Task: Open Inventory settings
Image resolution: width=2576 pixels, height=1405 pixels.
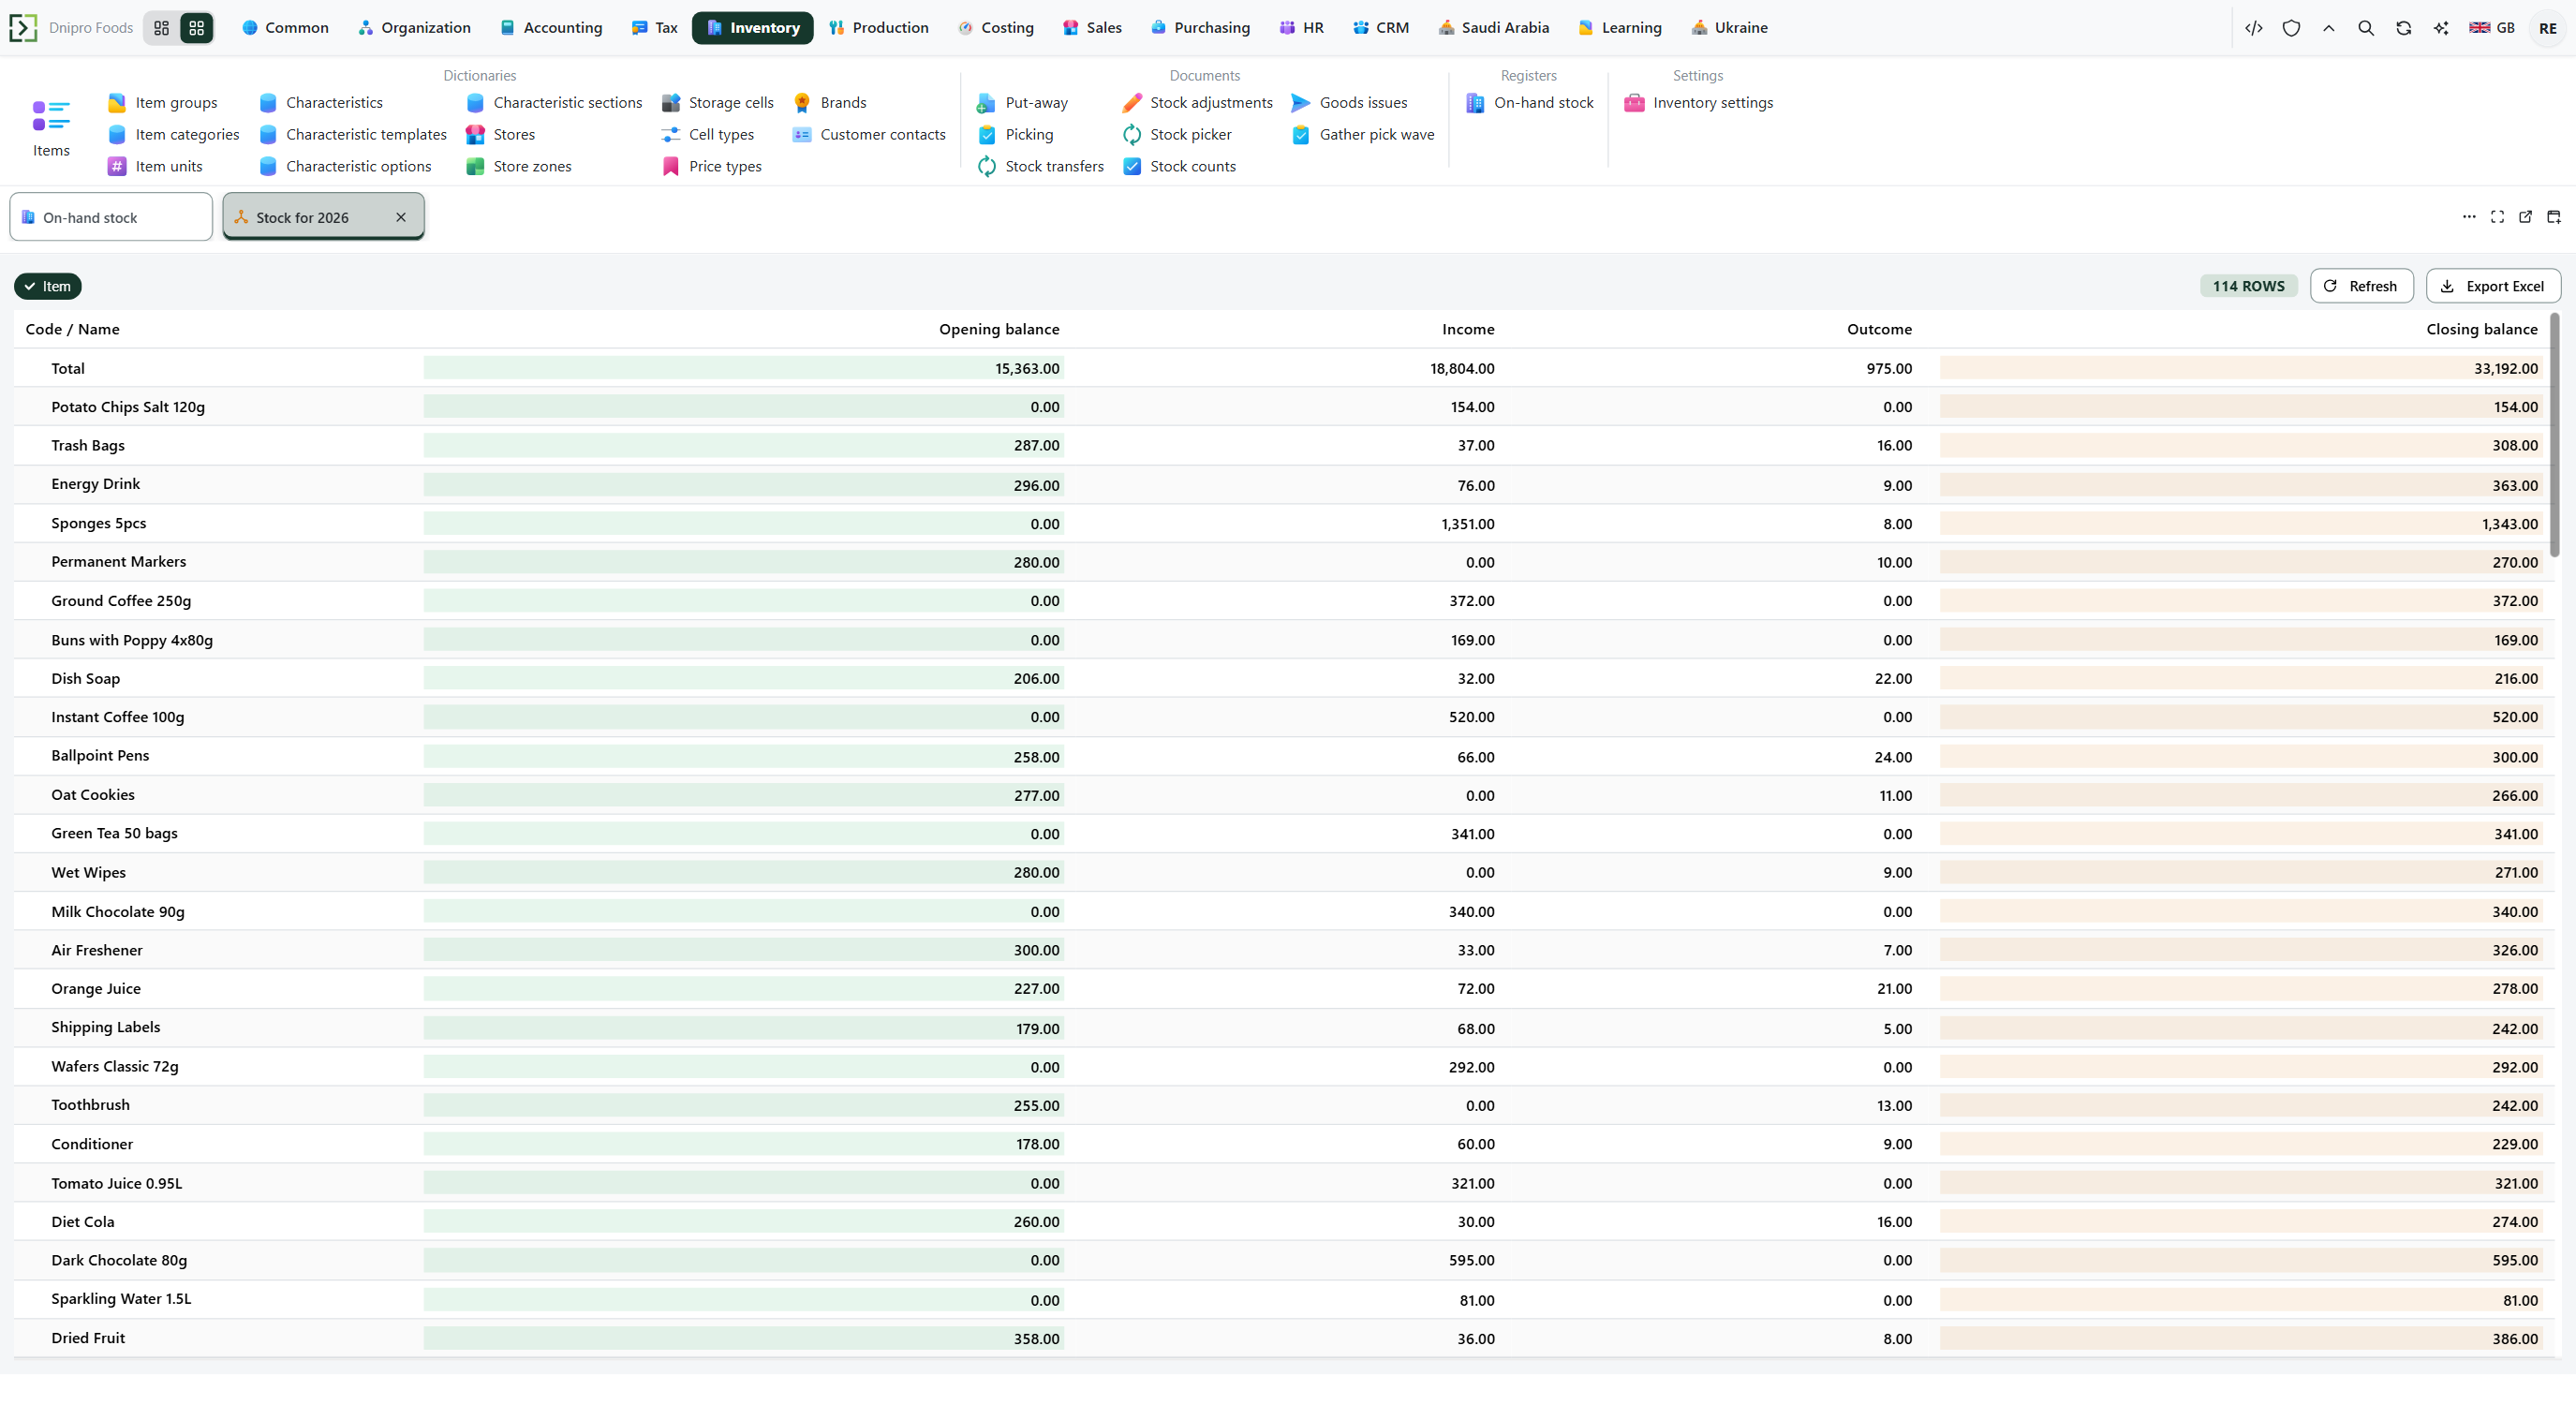Action: coord(1698,103)
